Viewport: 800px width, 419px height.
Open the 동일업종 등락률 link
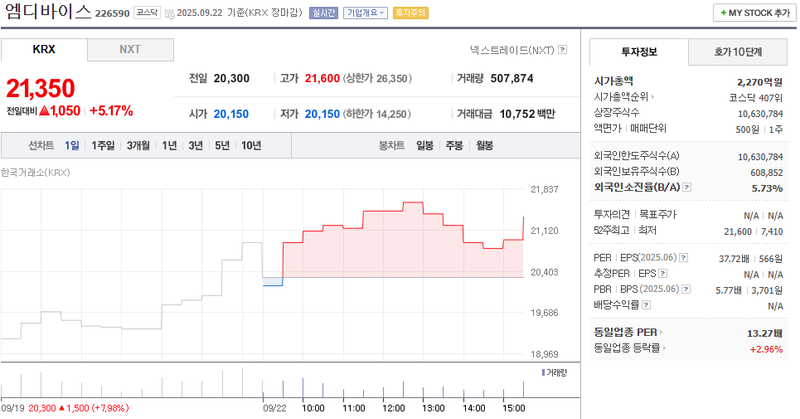630,348
